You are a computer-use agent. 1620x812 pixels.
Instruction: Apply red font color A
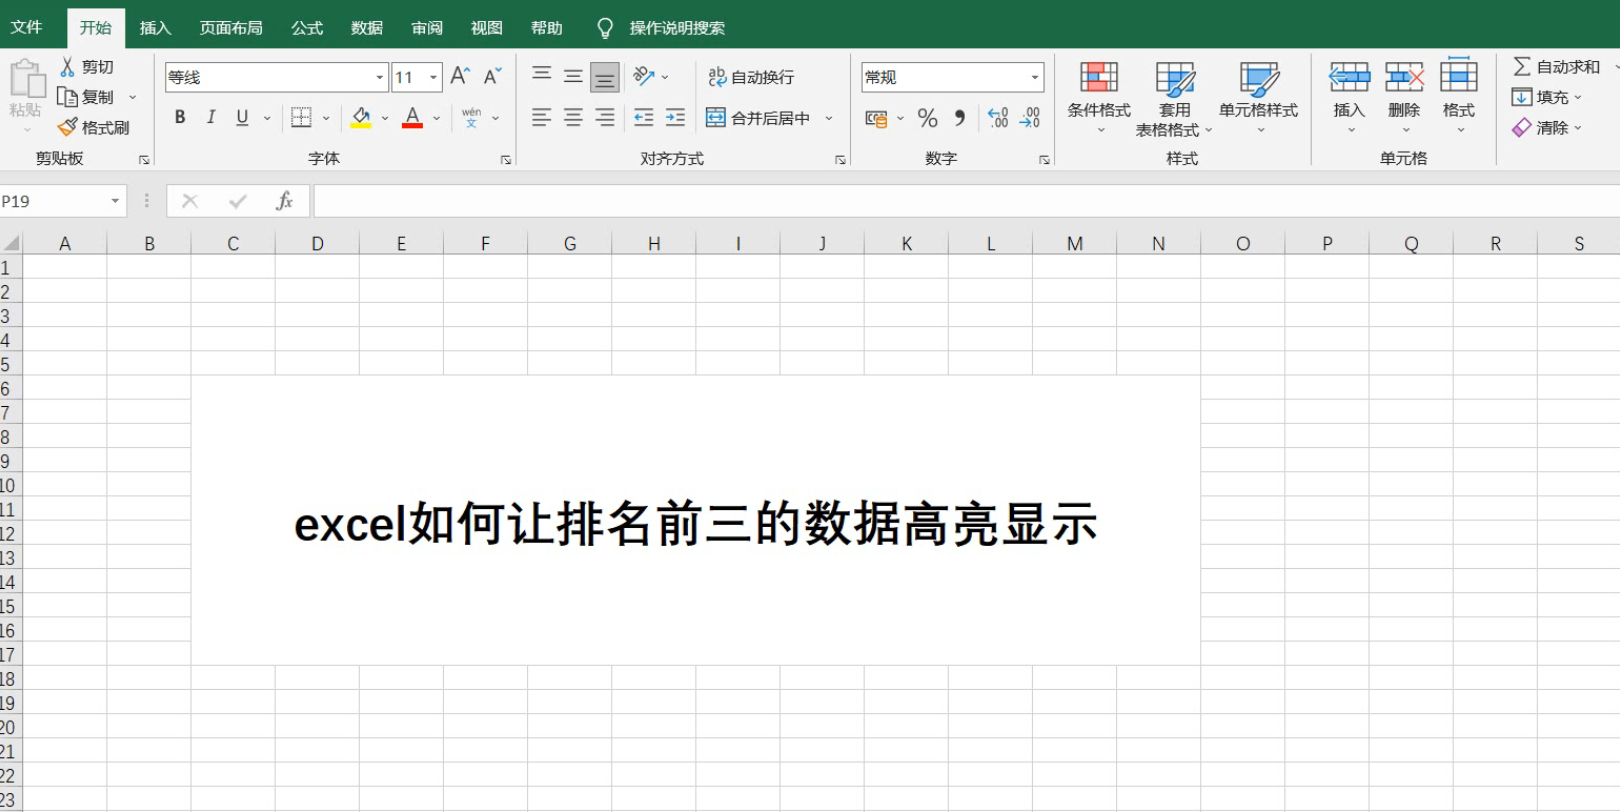tap(412, 117)
